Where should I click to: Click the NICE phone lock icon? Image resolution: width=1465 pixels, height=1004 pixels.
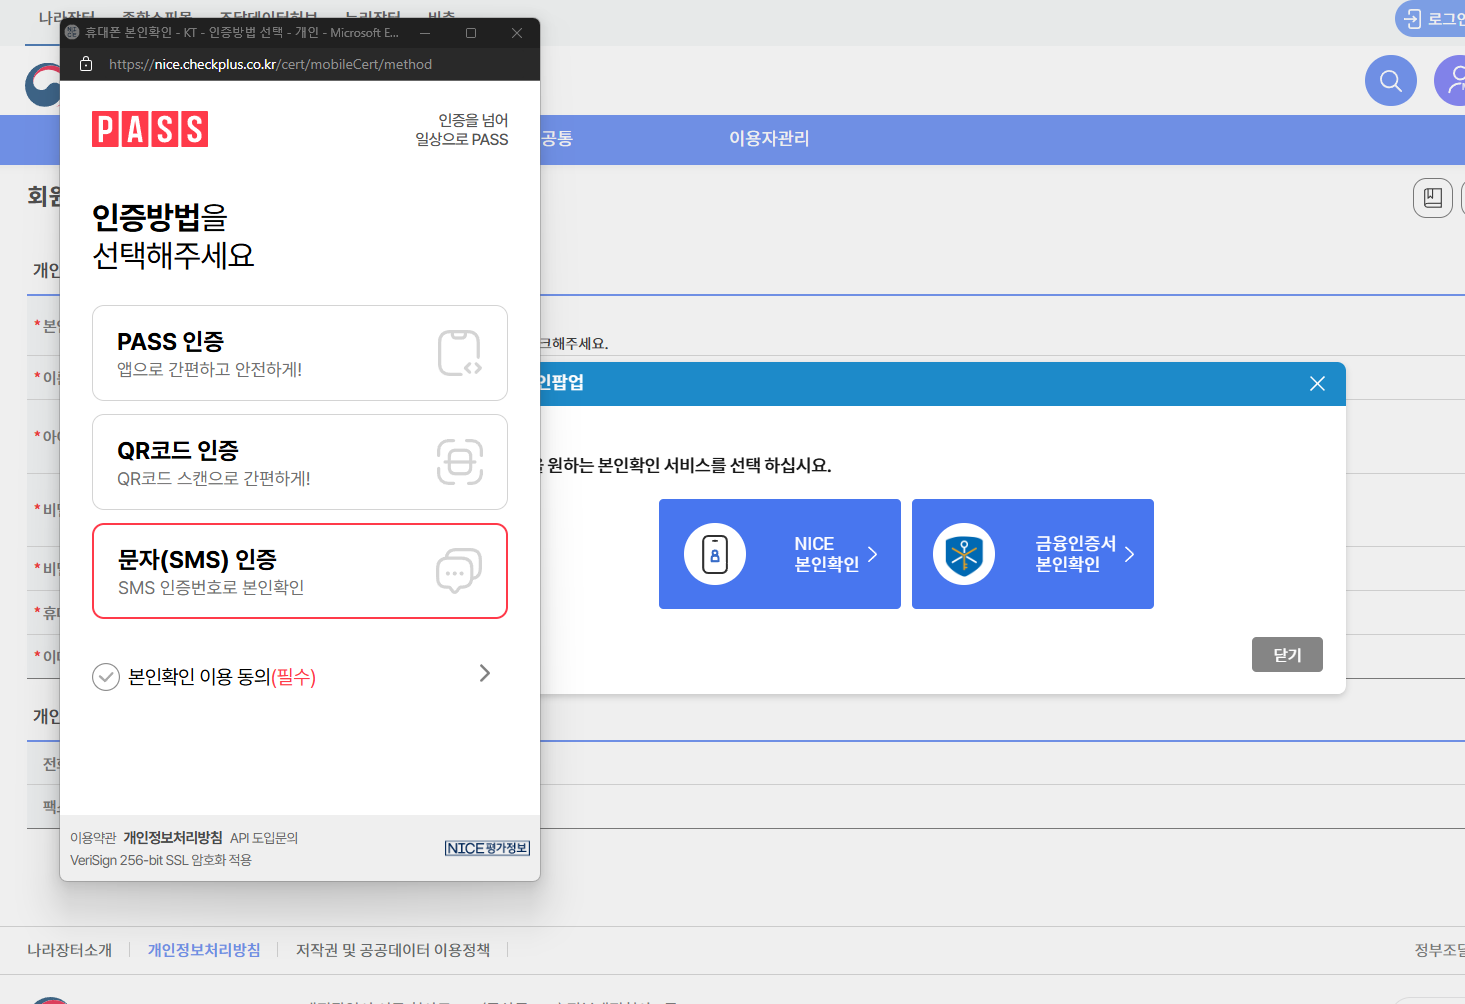pyautogui.click(x=715, y=554)
